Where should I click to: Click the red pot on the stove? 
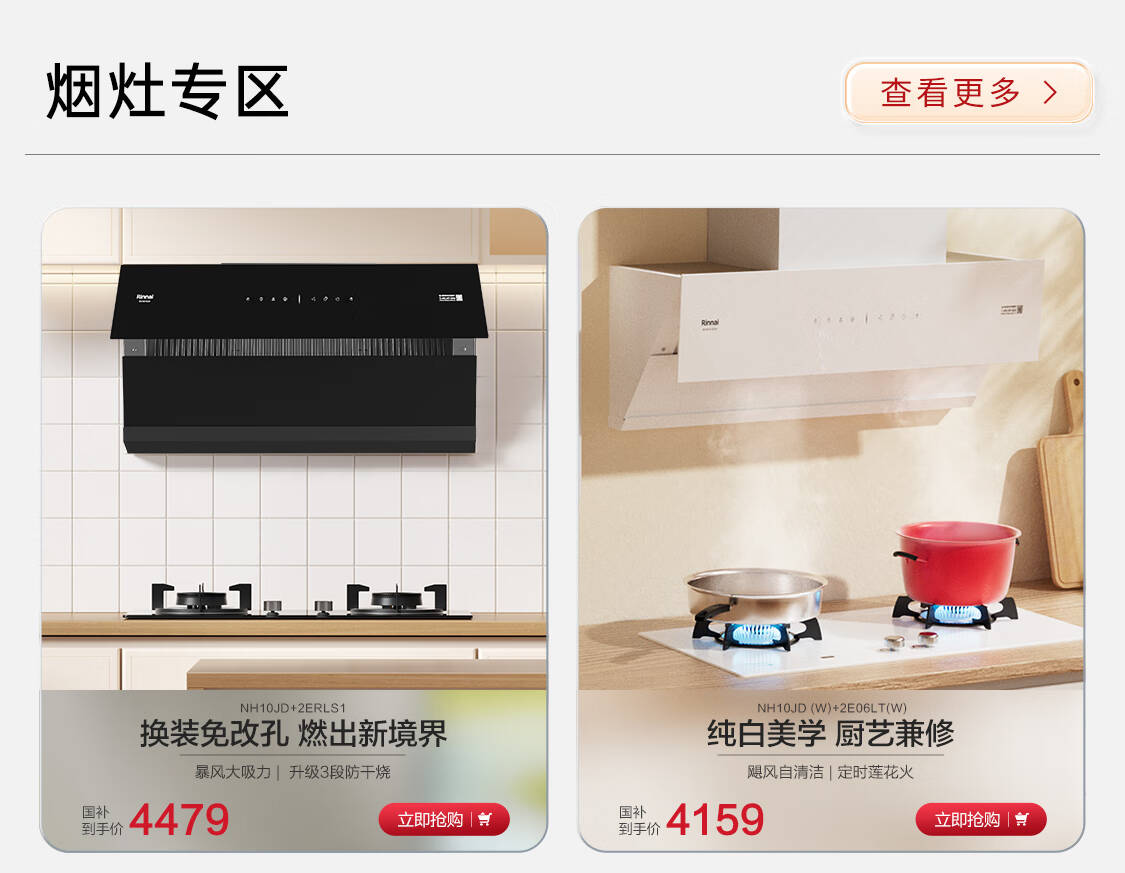pyautogui.click(x=957, y=563)
